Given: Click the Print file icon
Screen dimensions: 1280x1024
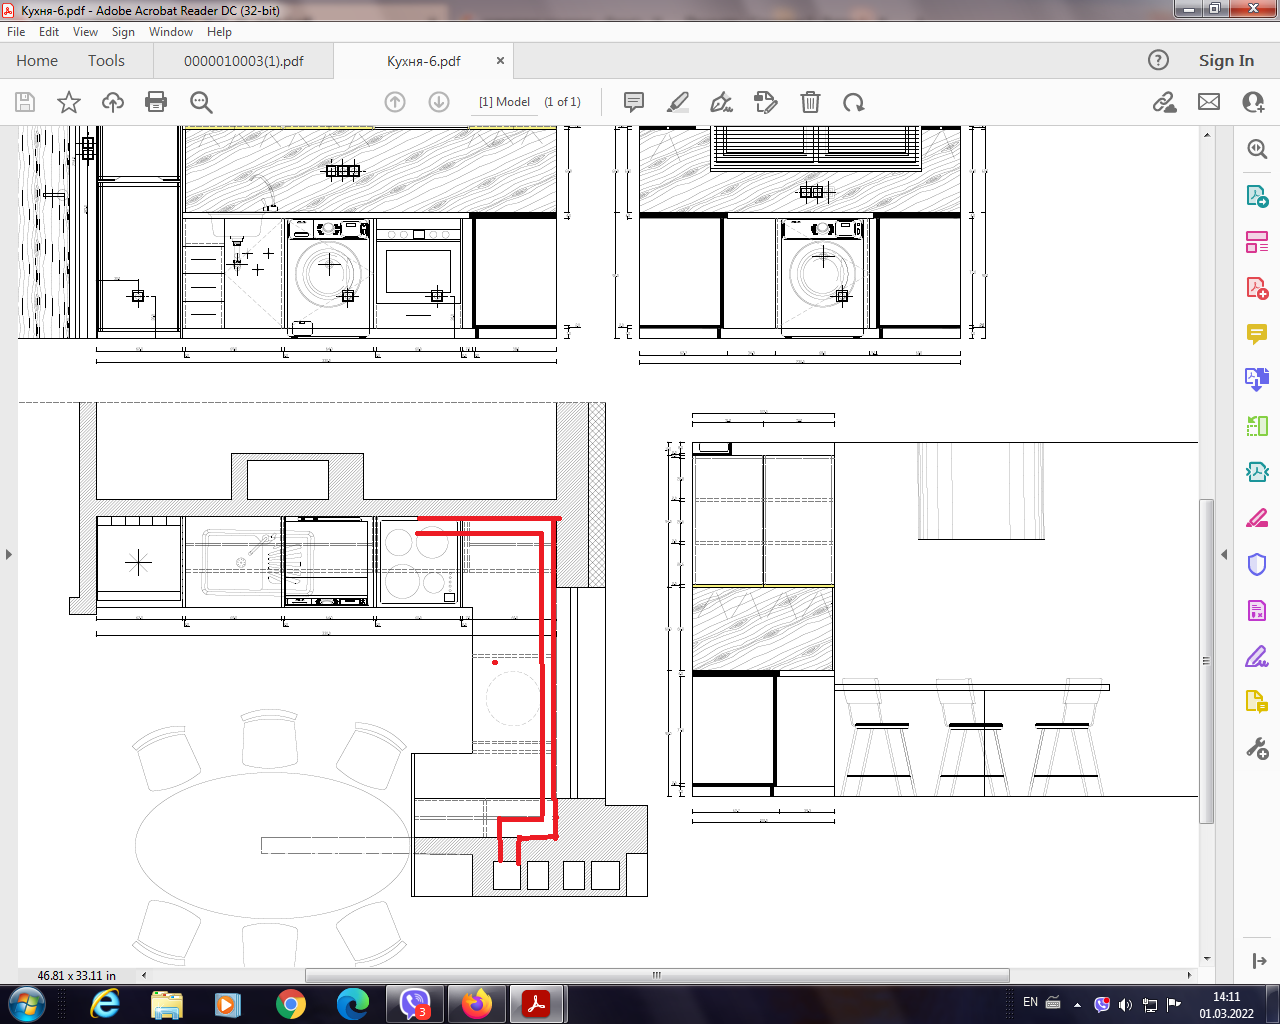Looking at the screenshot, I should (156, 102).
